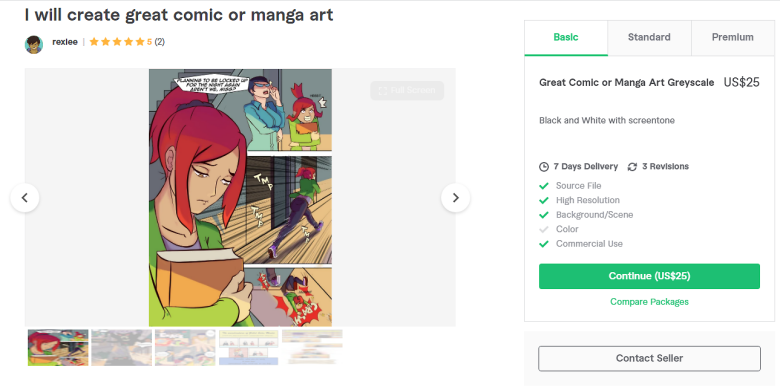The image size is (780, 387).
Task: Click the High Resolution checkmark
Action: coord(544,200)
